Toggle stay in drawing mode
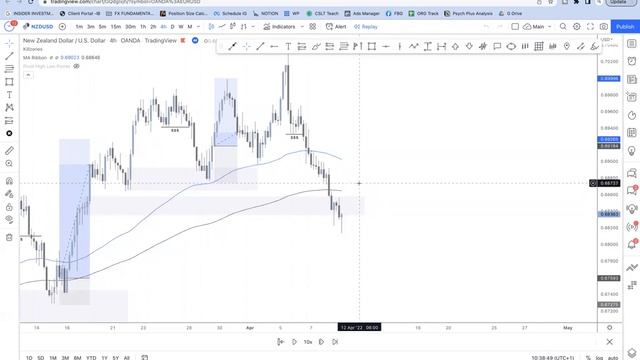The height and width of the screenshot is (360, 640). pos(9,194)
